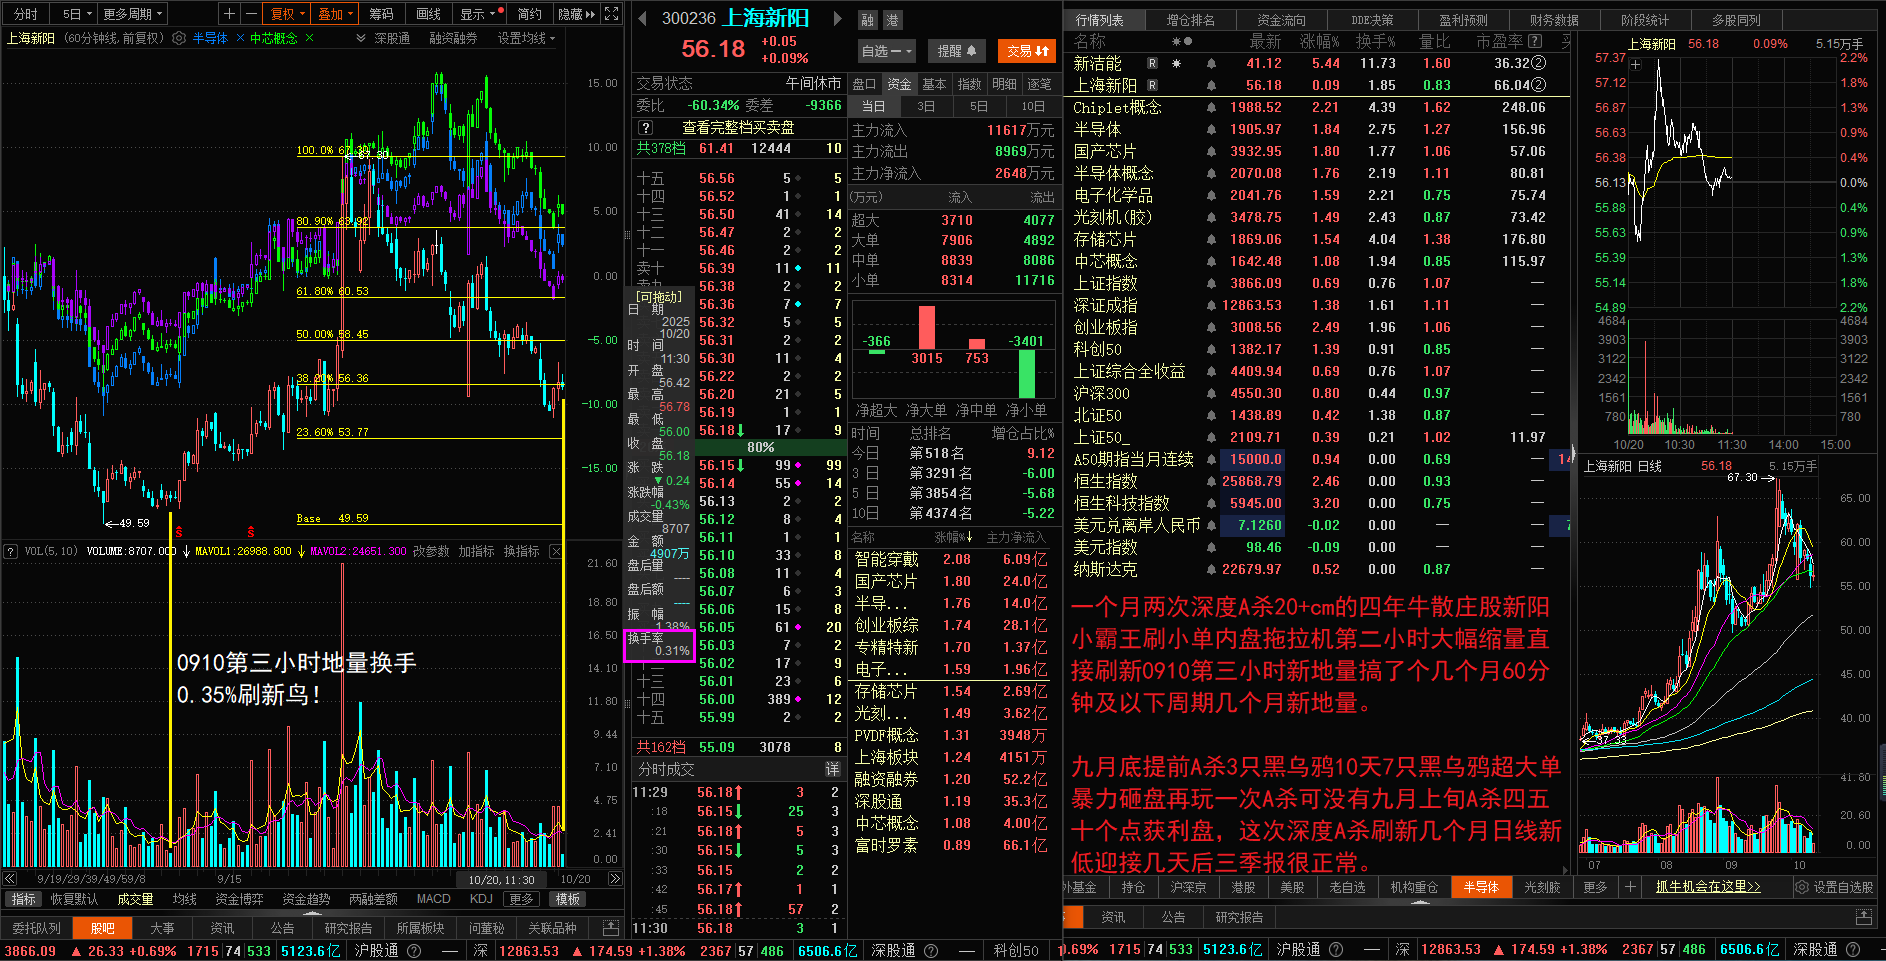The height and width of the screenshot is (961, 1886).
Task: Click the alert bell for 半导体 row
Action: pyautogui.click(x=1211, y=129)
